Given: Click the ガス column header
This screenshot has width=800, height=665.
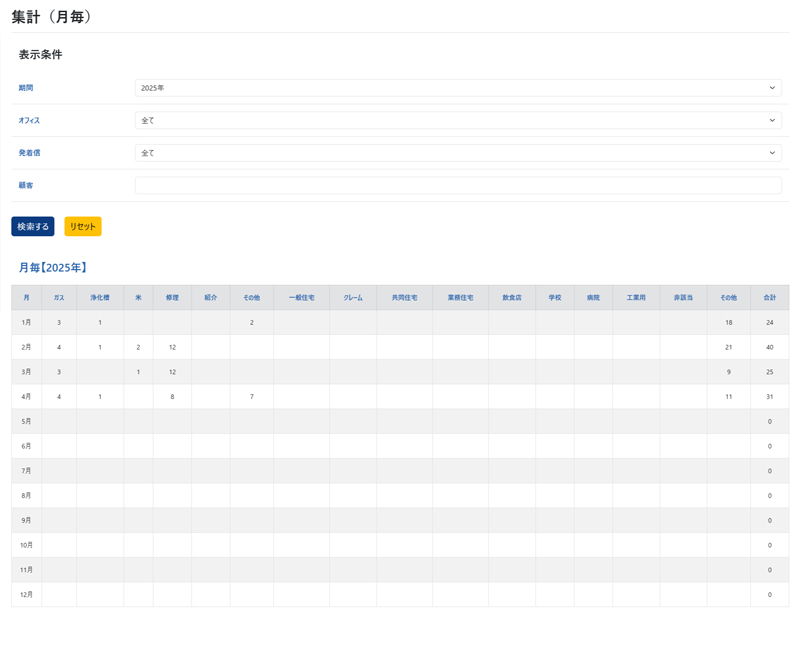Looking at the screenshot, I should (x=59, y=298).
